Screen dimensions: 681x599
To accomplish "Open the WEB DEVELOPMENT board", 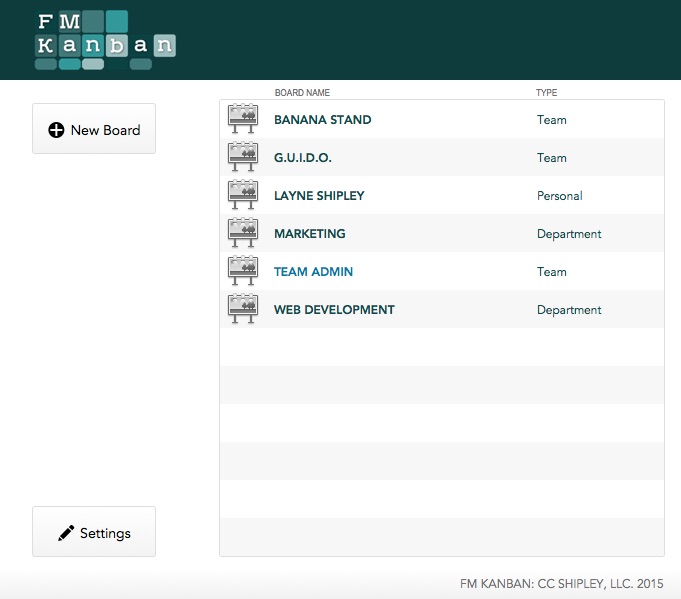I will coord(334,310).
